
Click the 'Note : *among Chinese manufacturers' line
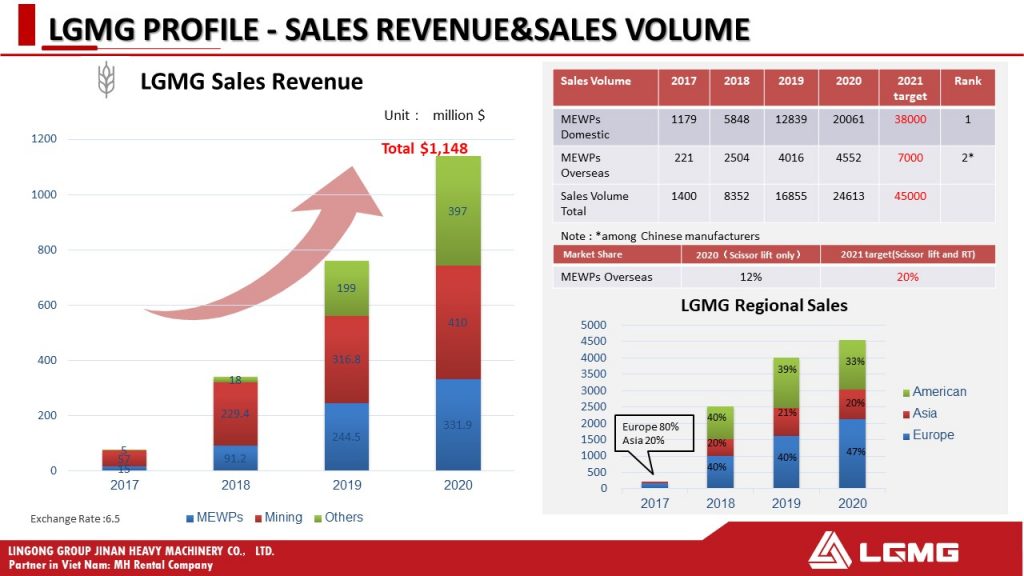coord(660,236)
